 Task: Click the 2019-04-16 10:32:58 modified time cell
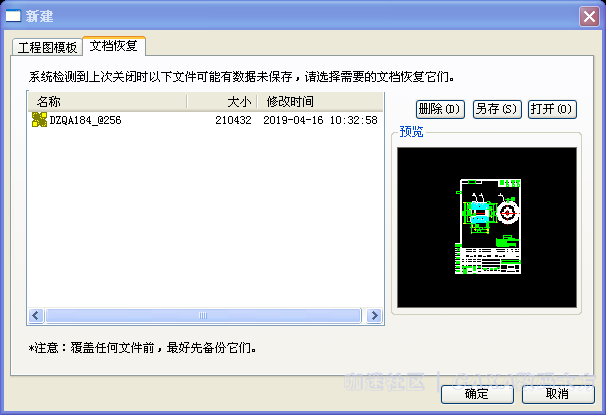[320, 120]
